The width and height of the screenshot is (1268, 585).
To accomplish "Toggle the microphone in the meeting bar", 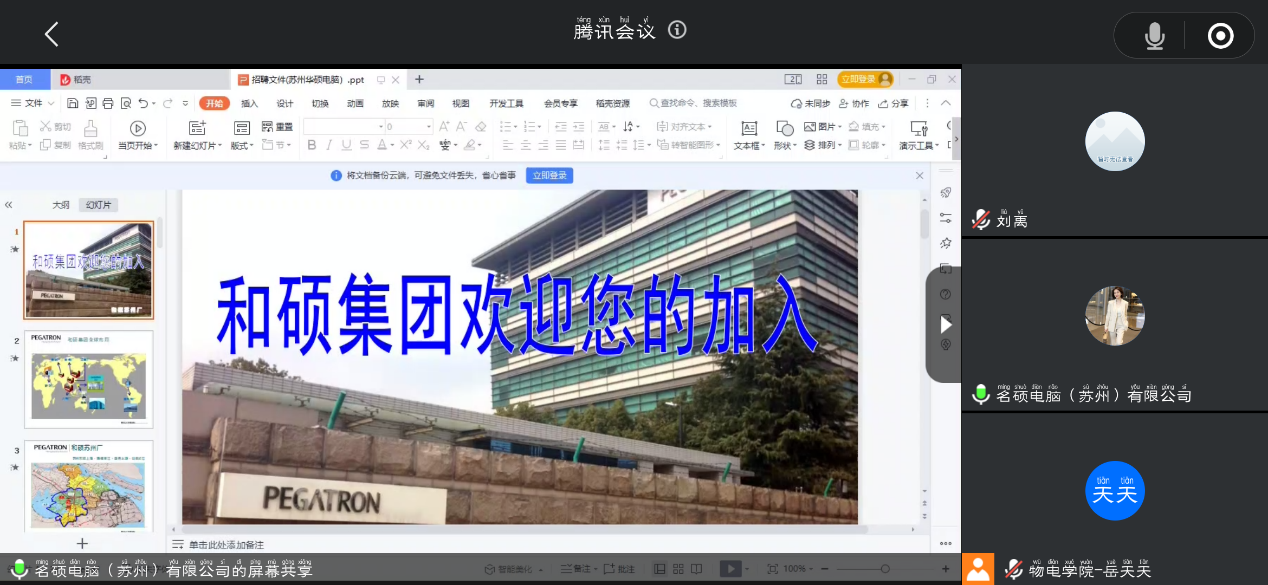I will pos(1154,37).
